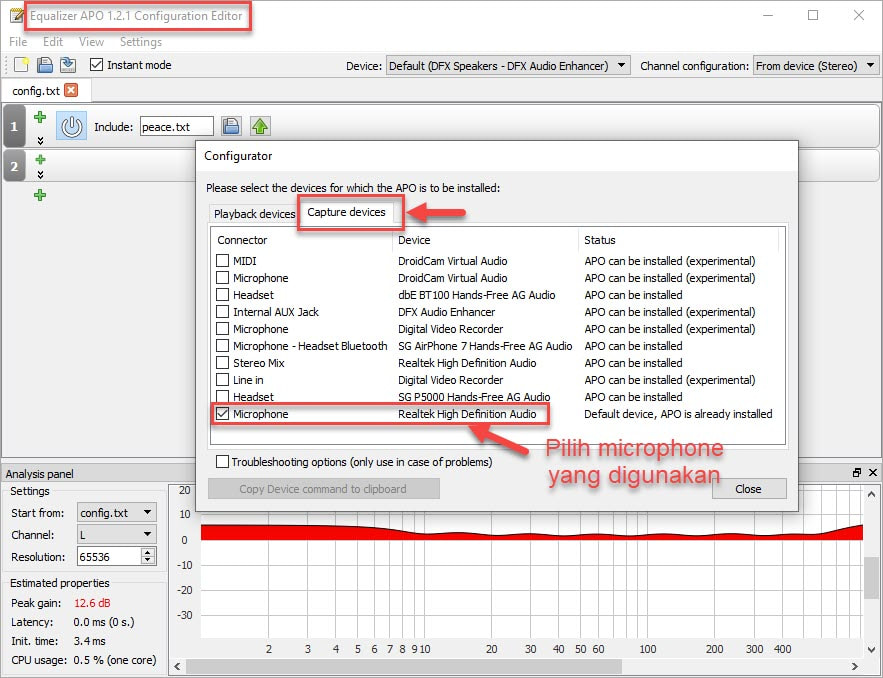Click the Close button in Configurator
Viewport: 883px width, 678px height.
[x=749, y=489]
